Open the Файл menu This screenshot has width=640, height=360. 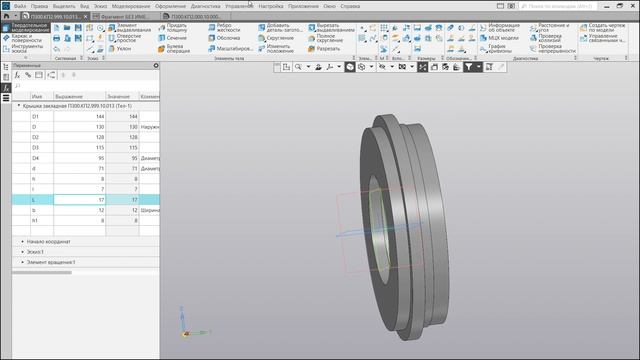pyautogui.click(x=19, y=6)
